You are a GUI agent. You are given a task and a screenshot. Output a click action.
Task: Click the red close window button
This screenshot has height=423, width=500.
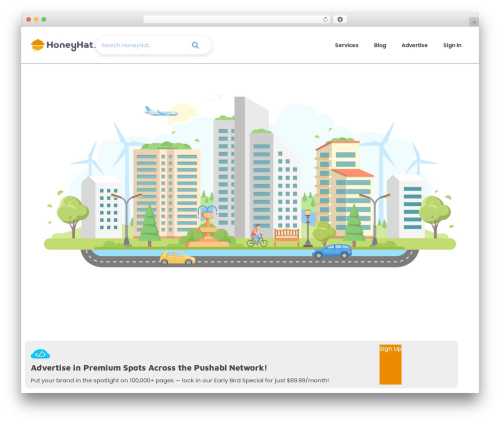click(x=29, y=19)
